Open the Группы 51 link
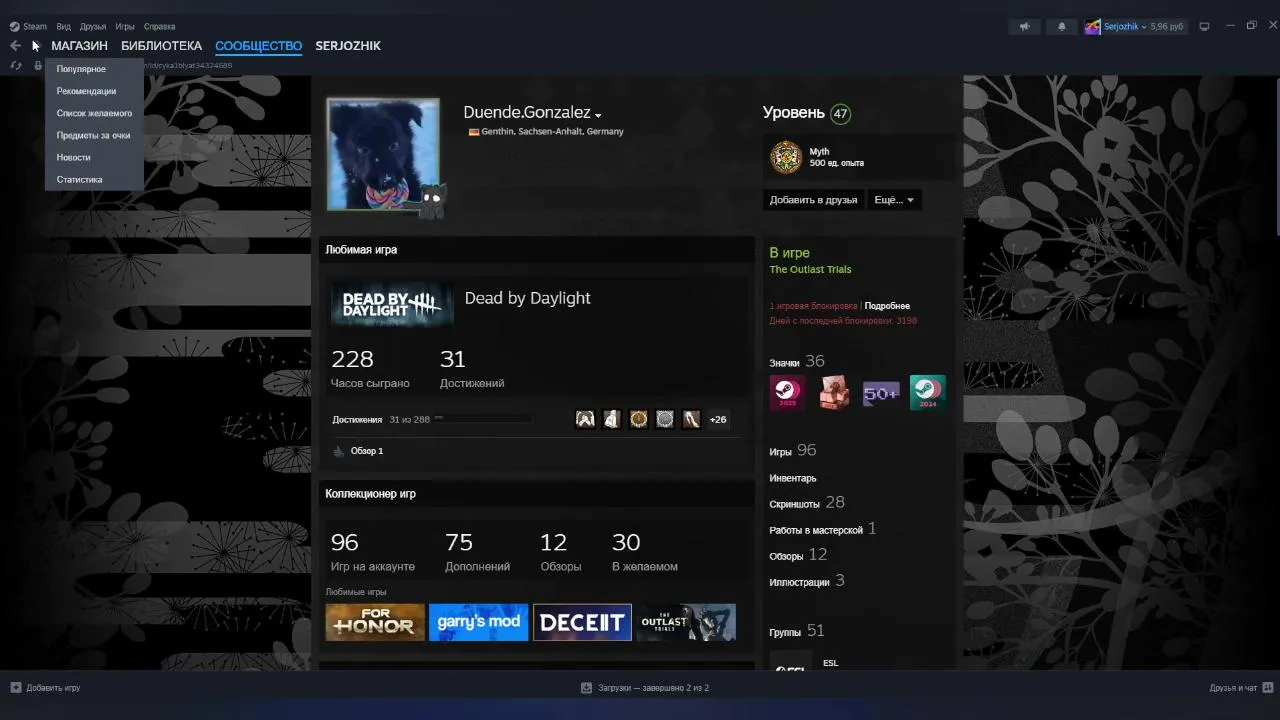The height and width of the screenshot is (720, 1280). pos(797,631)
